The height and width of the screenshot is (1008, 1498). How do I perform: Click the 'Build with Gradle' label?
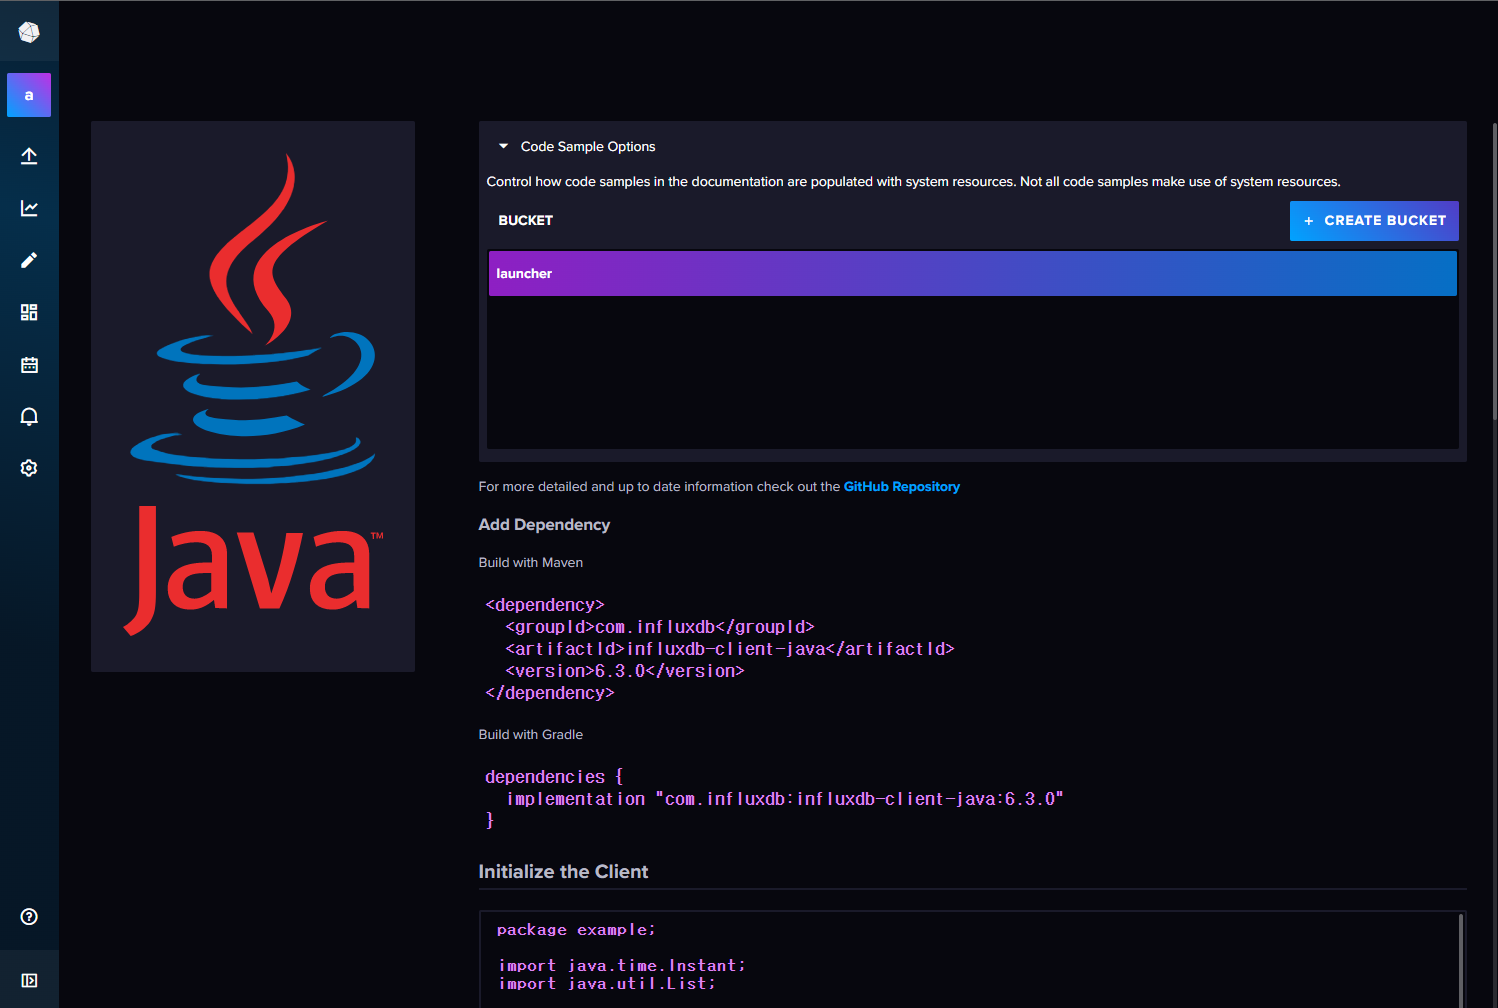[x=531, y=735]
